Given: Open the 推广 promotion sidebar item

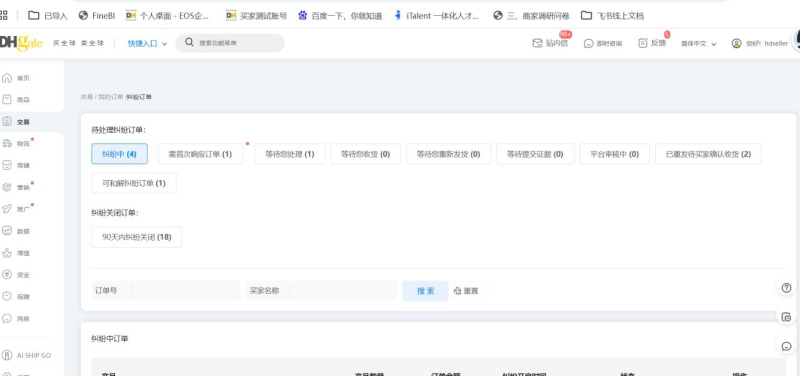Looking at the screenshot, I should (x=16, y=209).
